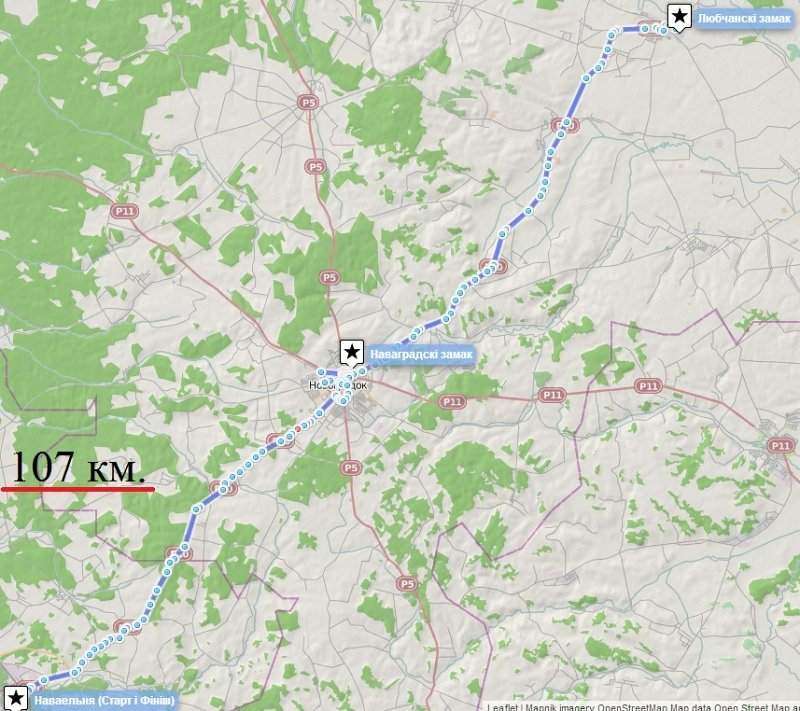Click the P5 shield south of Novogrudok town
This screenshot has width=800, height=711.
[x=351, y=468]
